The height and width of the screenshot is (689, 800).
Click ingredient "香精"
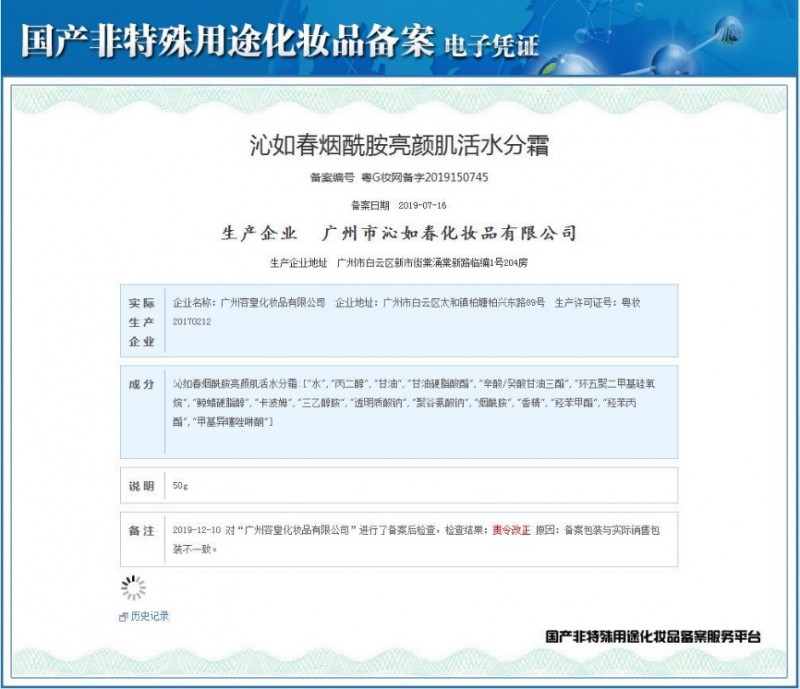530,403
